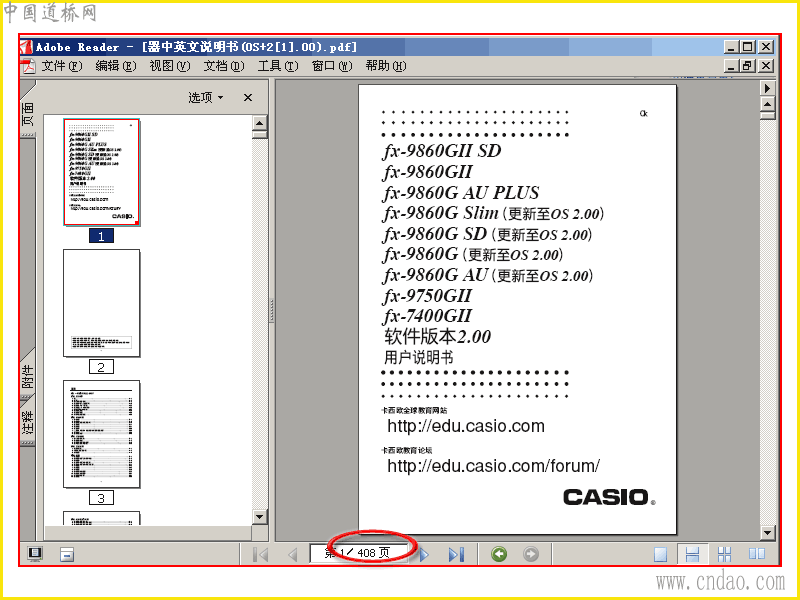Click gray next view arrow
Screen dimensions: 800x600
pyautogui.click(x=531, y=554)
